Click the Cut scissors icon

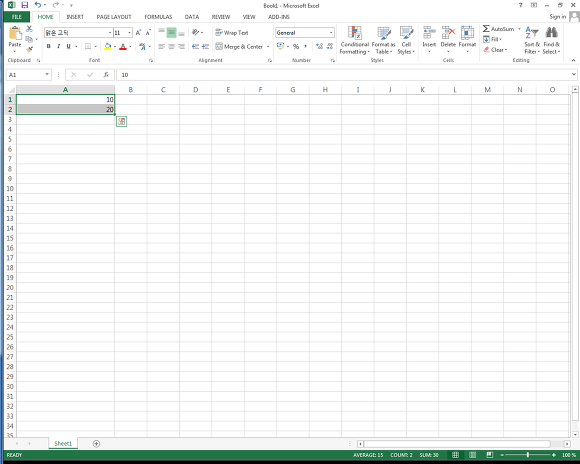30,29
